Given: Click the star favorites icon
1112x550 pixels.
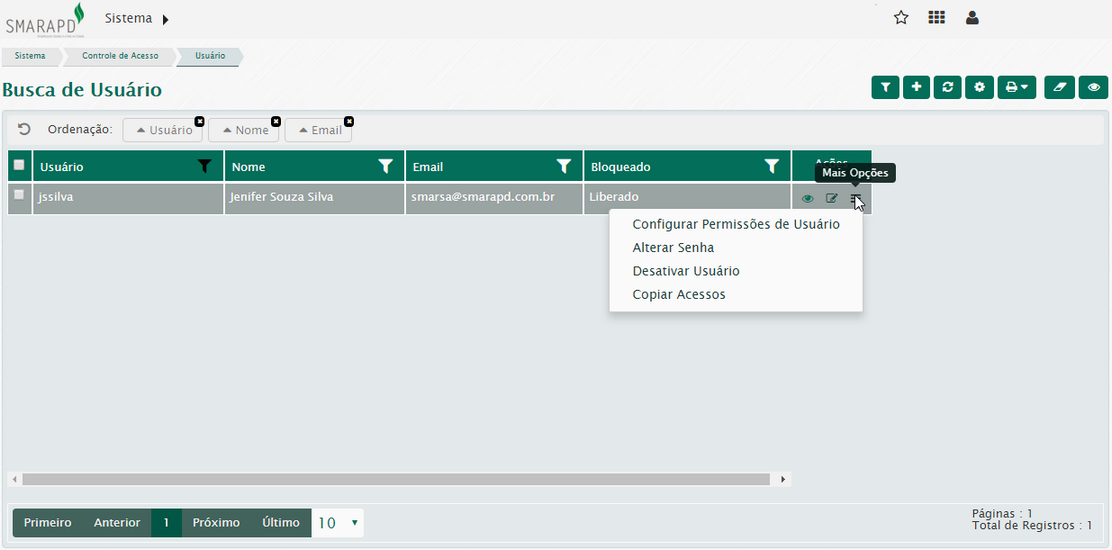Looking at the screenshot, I should click(x=901, y=18).
